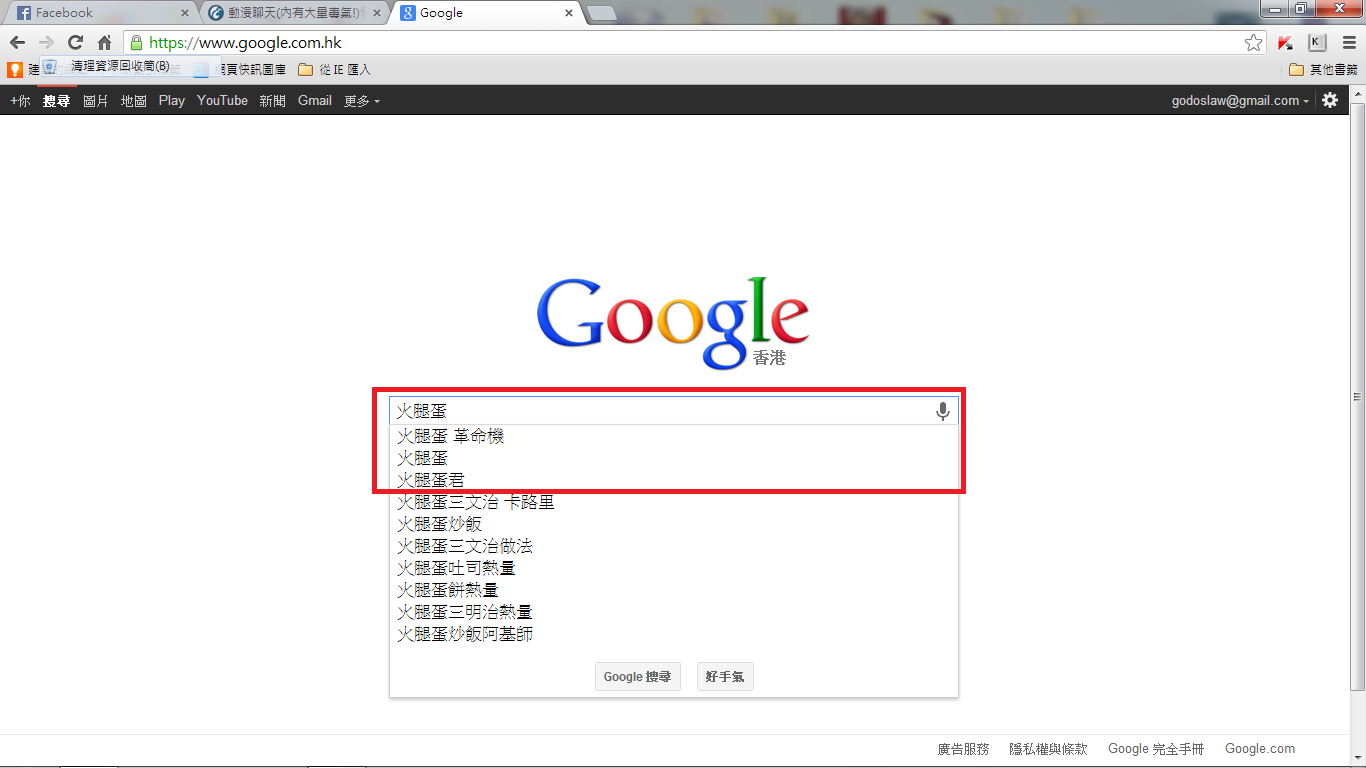Open the home page via the house icon
This screenshot has width=1366, height=768.
pos(104,42)
